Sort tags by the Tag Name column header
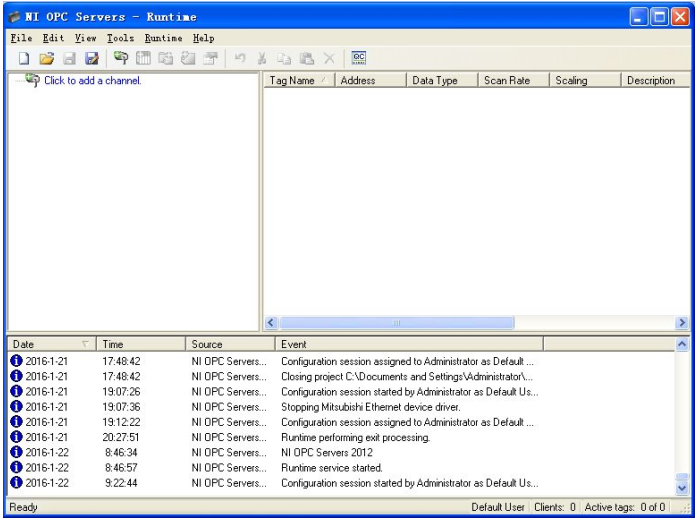Image resolution: width=697 pixels, height=520 pixels. pos(299,80)
